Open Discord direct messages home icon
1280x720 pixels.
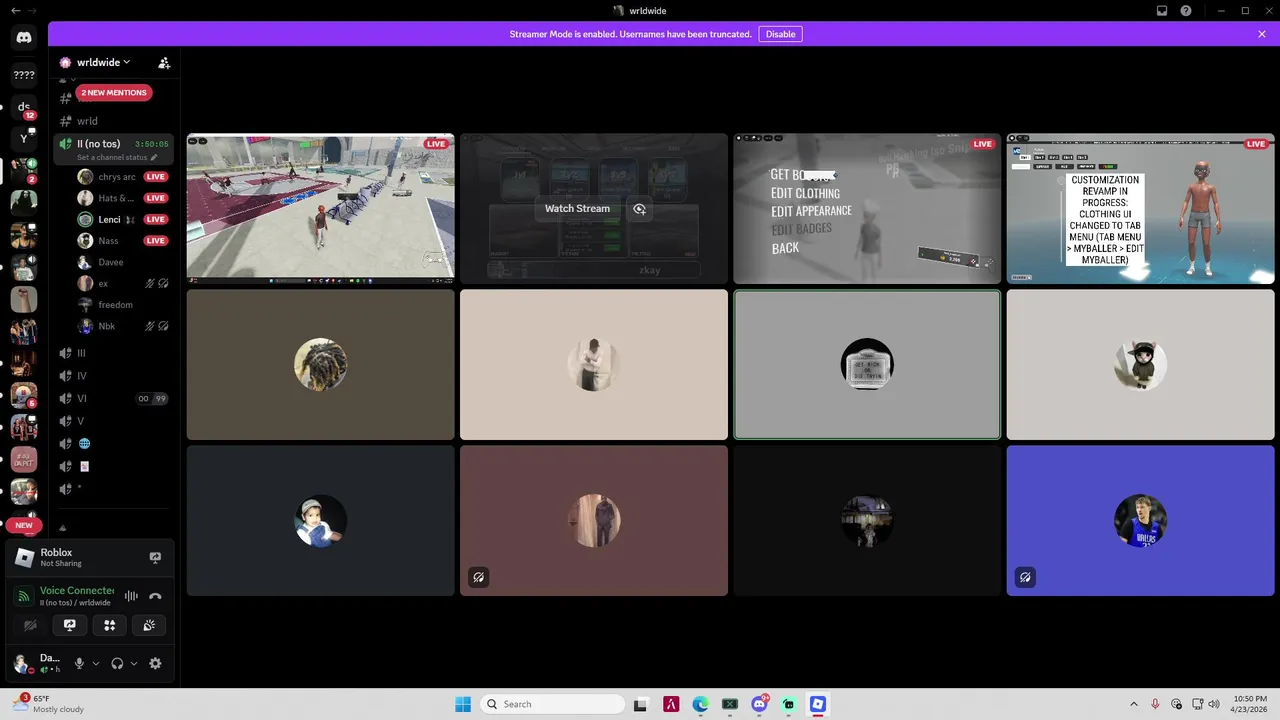[x=24, y=38]
